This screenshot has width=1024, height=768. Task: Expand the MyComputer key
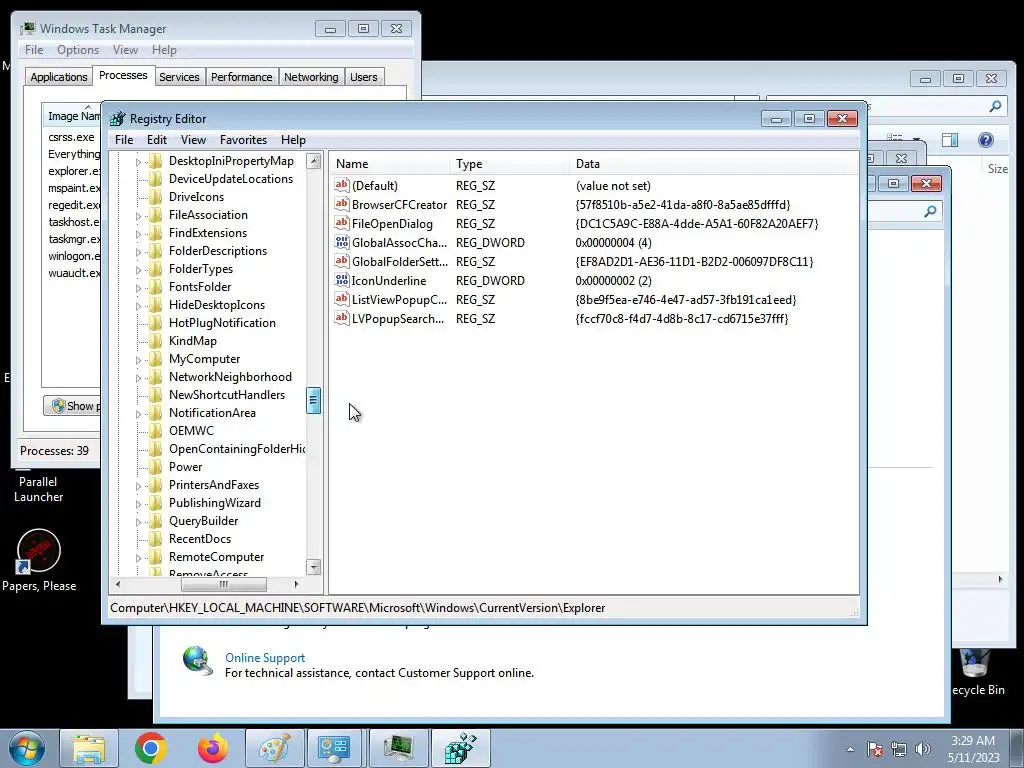138,359
